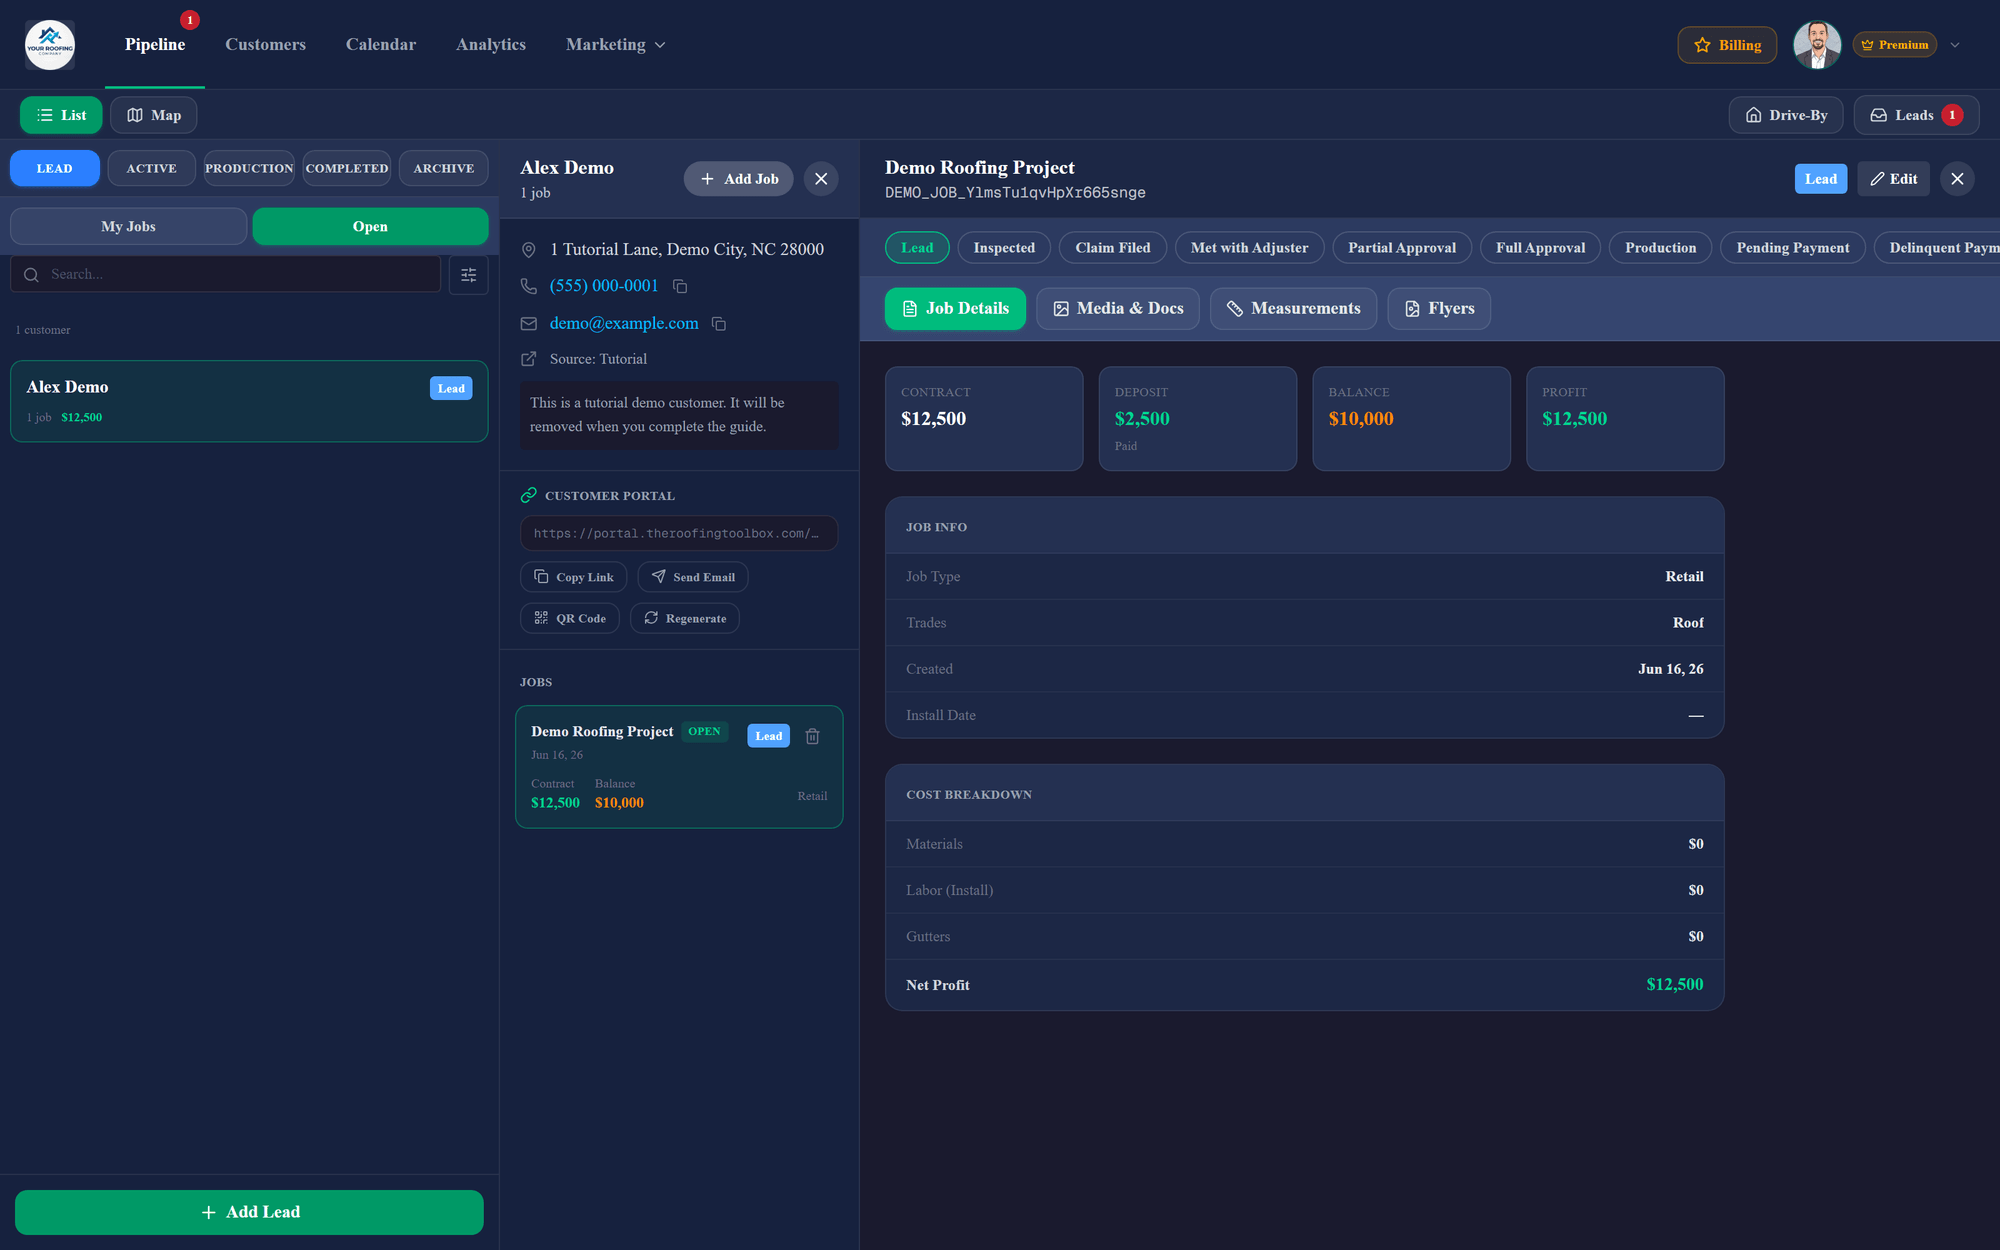
Task: Set job status to Full Approval
Action: click(1540, 248)
